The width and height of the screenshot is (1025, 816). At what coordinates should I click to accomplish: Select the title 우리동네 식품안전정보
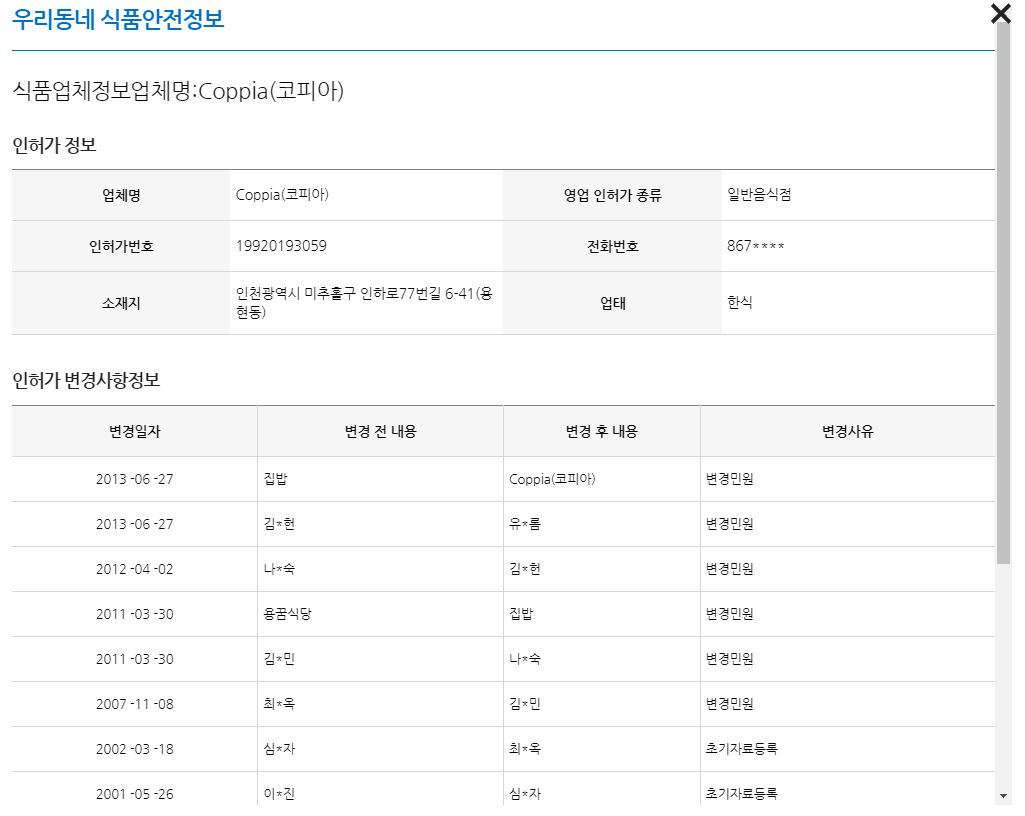118,19
